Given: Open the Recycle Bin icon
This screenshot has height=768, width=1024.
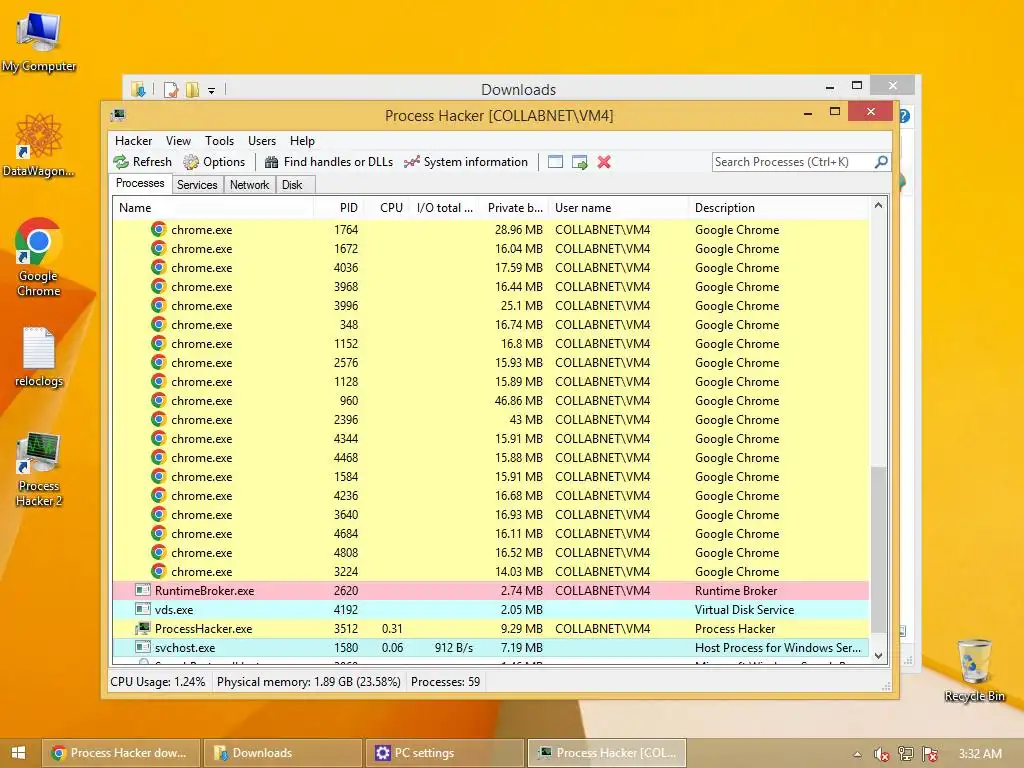Looking at the screenshot, I should coord(974,670).
